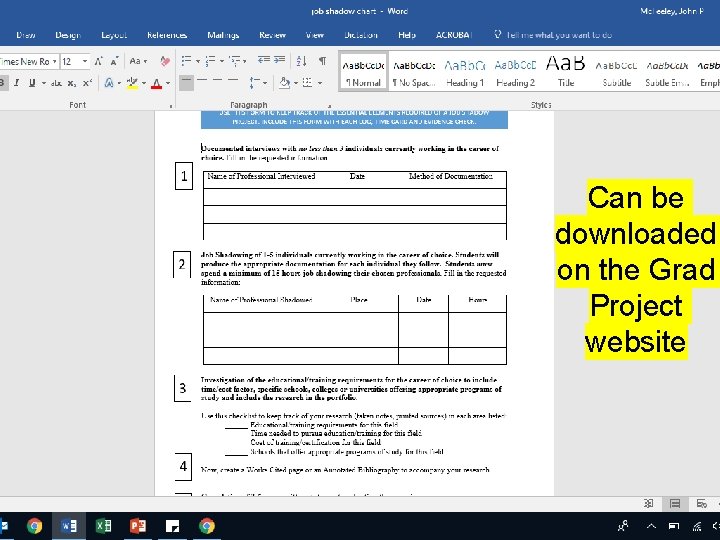Toggle Align Left paragraph alignment
This screenshot has height=540, width=720.
pyautogui.click(x=186, y=83)
